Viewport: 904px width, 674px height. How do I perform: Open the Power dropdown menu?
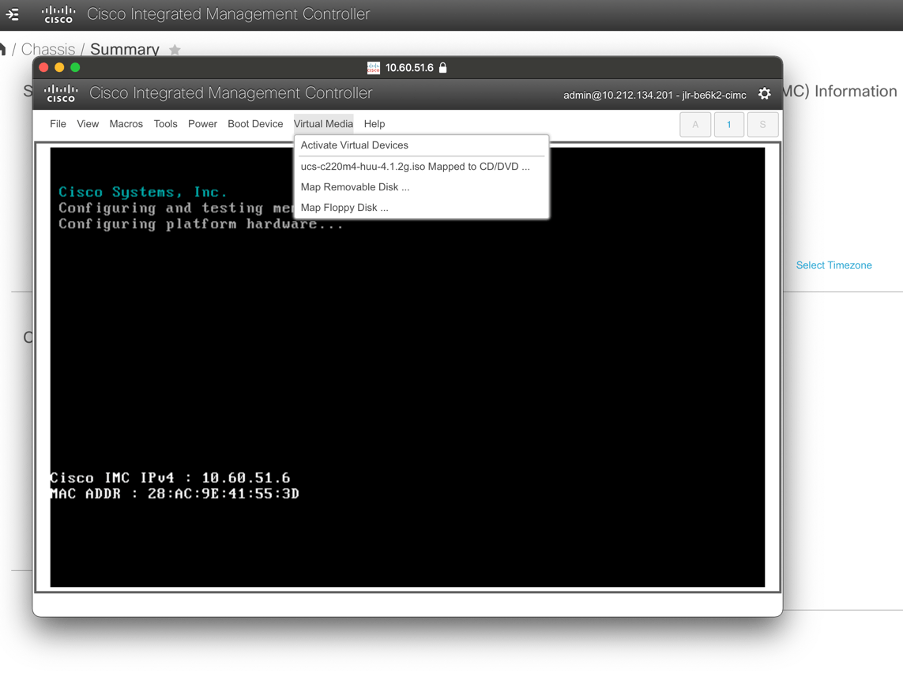(x=202, y=124)
